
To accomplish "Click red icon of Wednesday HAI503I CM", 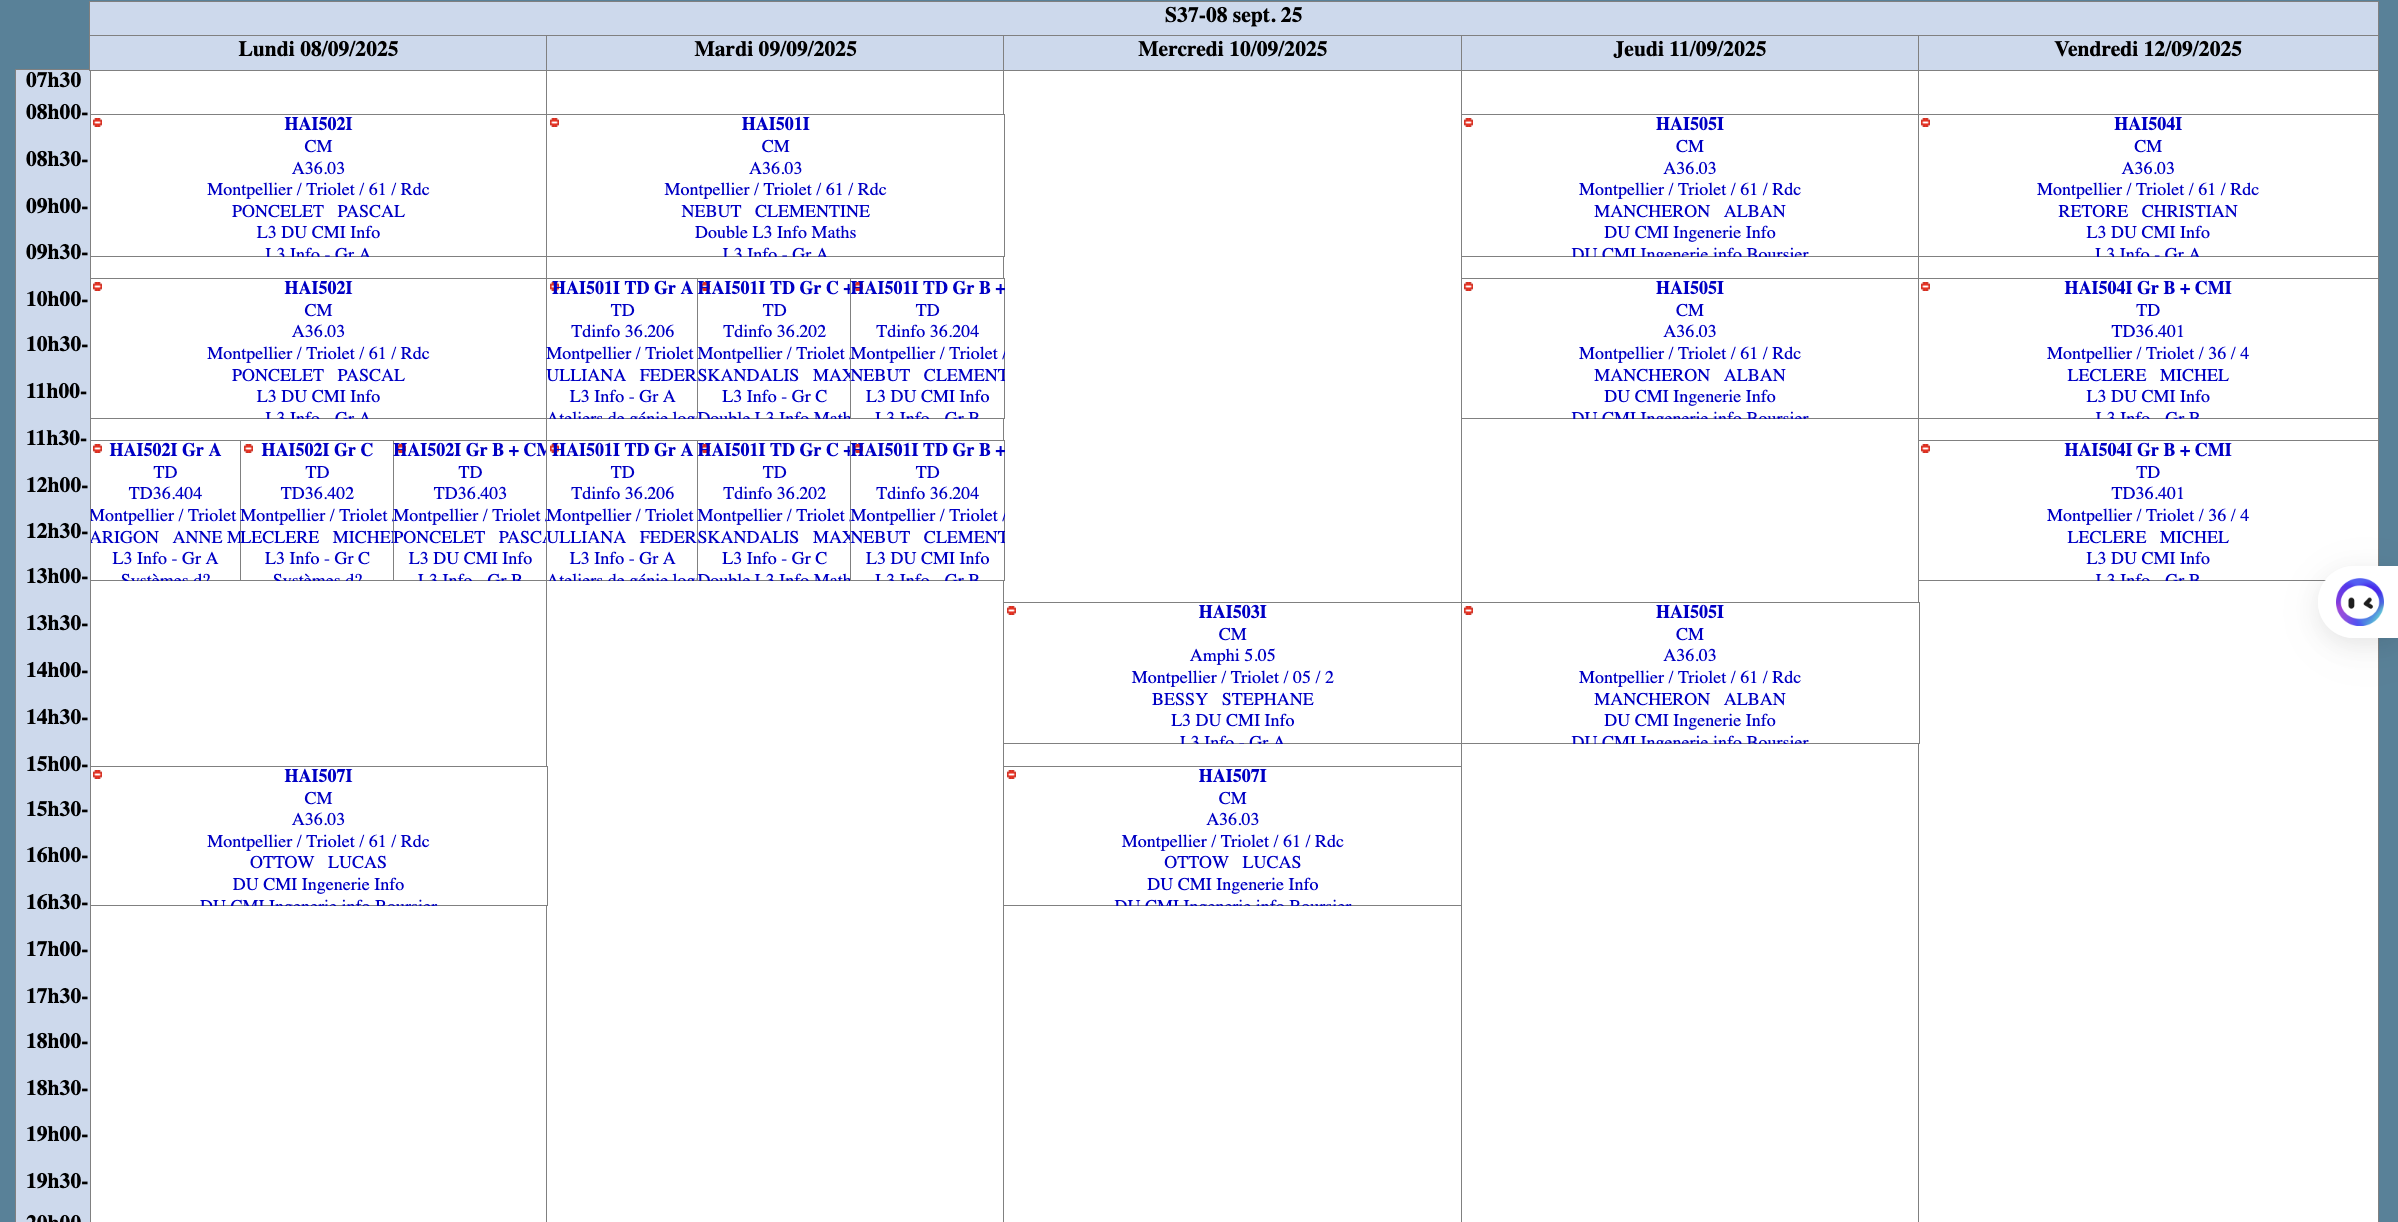I will pyautogui.click(x=1012, y=611).
